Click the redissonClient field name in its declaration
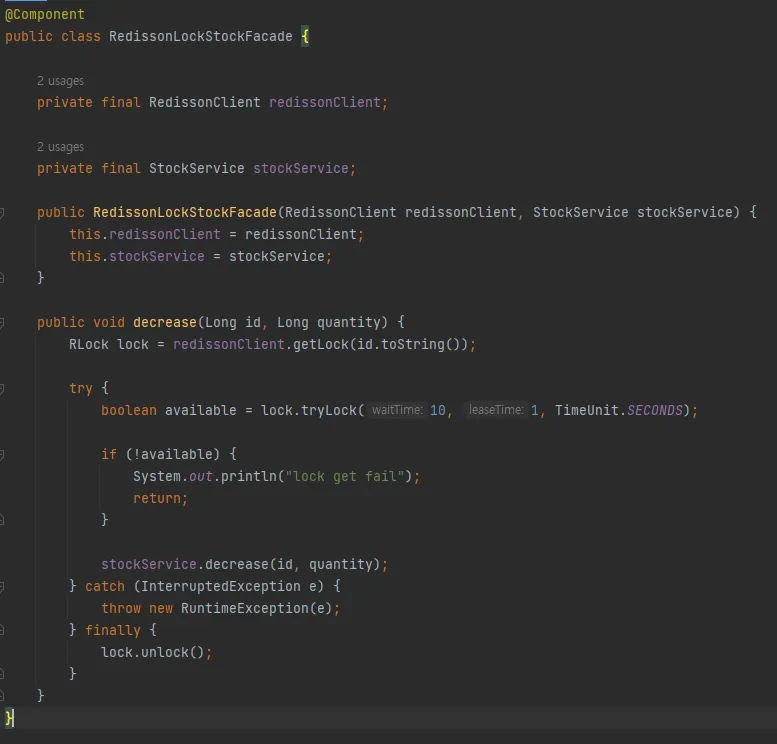This screenshot has height=744, width=777. point(325,102)
